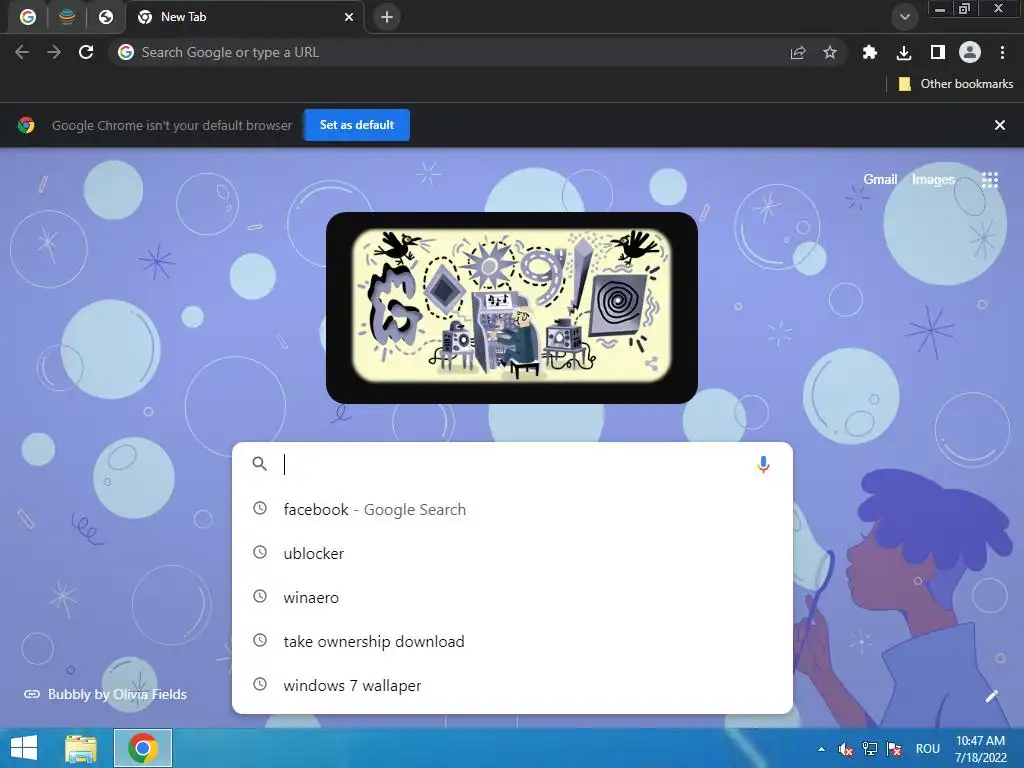
Task: Open Chrome three-dot menu
Action: (1002, 52)
